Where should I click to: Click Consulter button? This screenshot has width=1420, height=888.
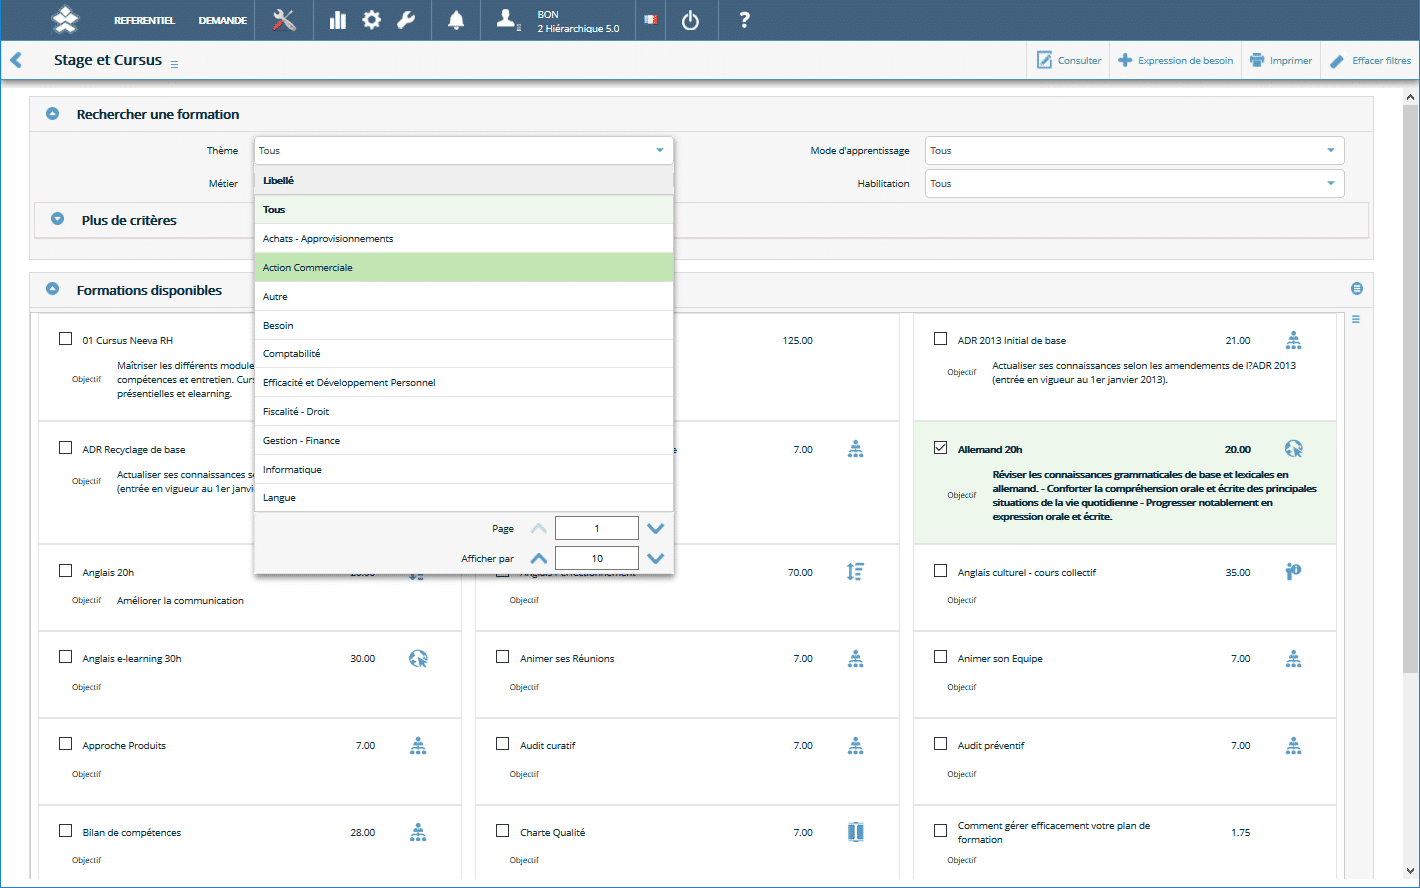tap(1069, 61)
